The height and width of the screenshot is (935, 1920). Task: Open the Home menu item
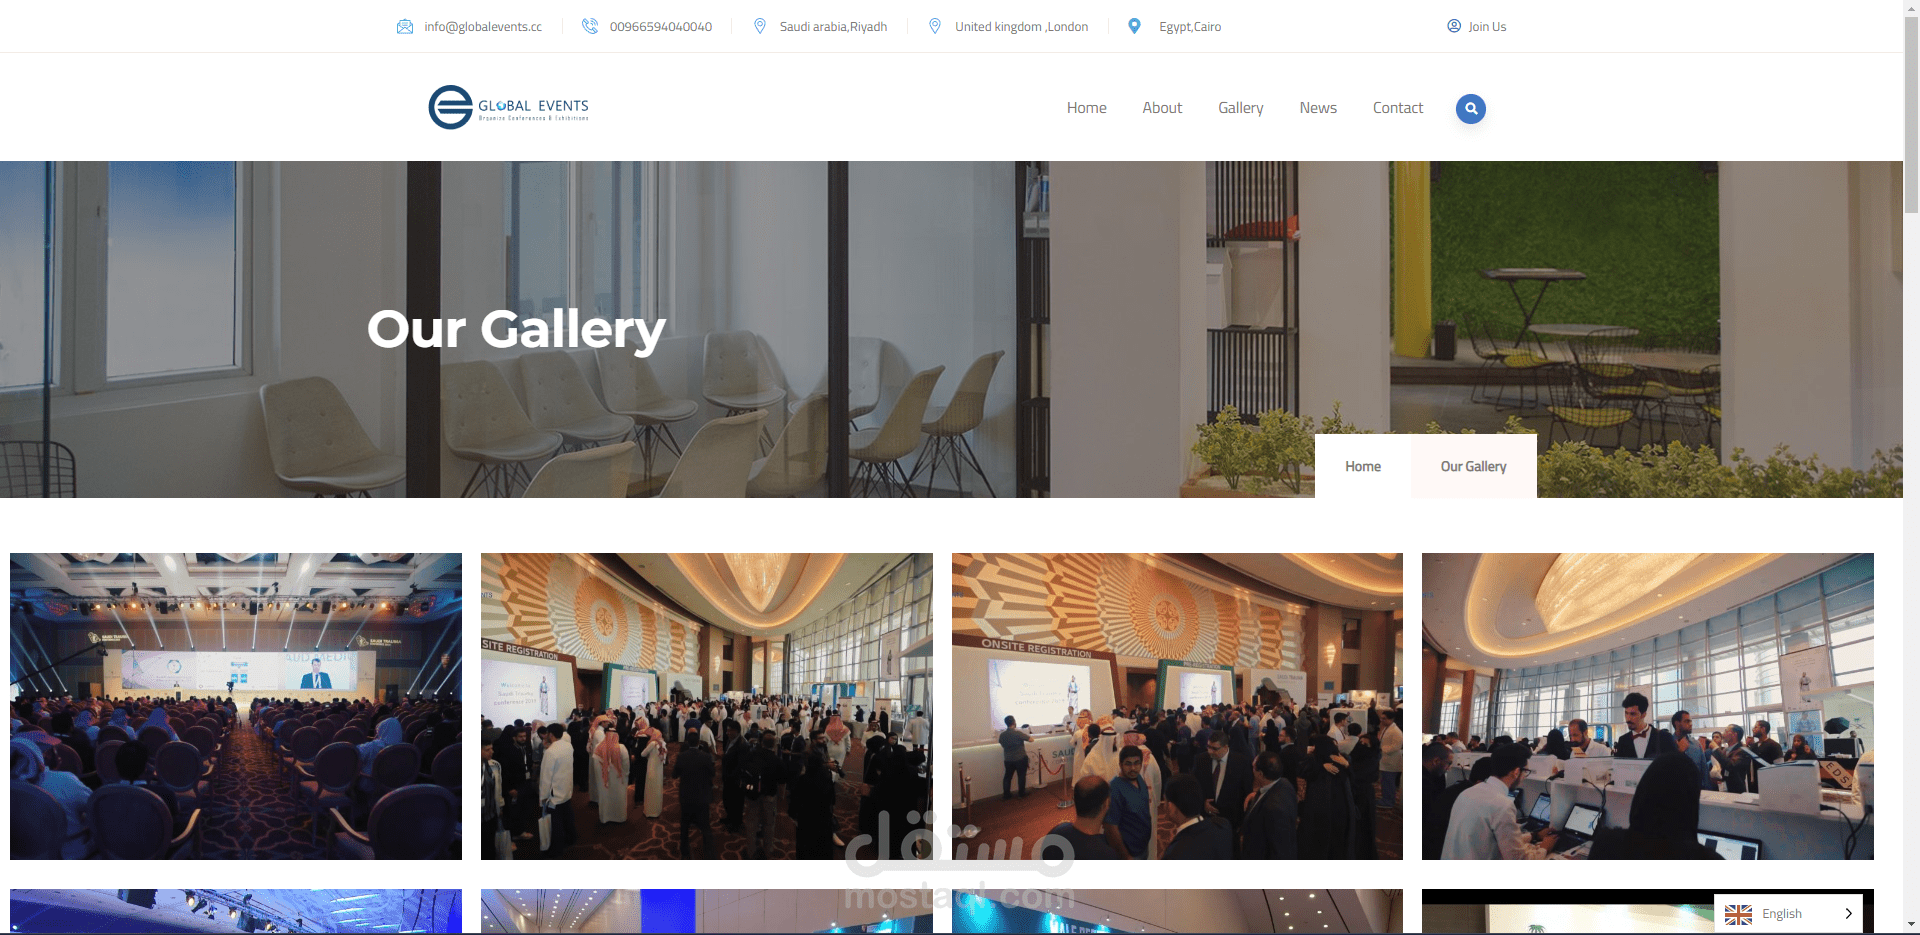tap(1086, 108)
